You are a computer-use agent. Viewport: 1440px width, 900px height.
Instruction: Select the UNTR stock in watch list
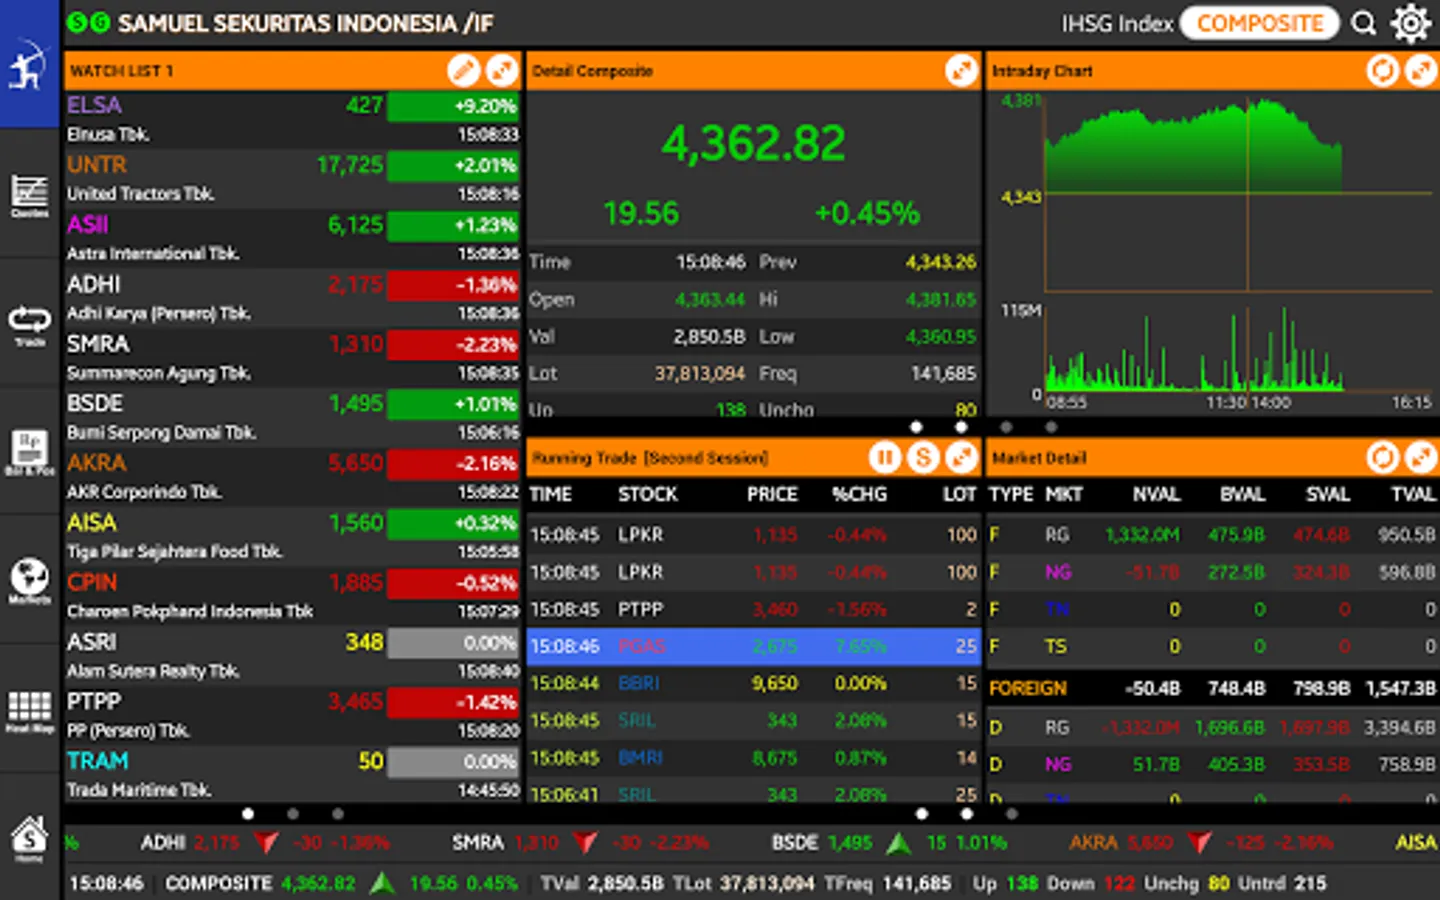(x=292, y=179)
